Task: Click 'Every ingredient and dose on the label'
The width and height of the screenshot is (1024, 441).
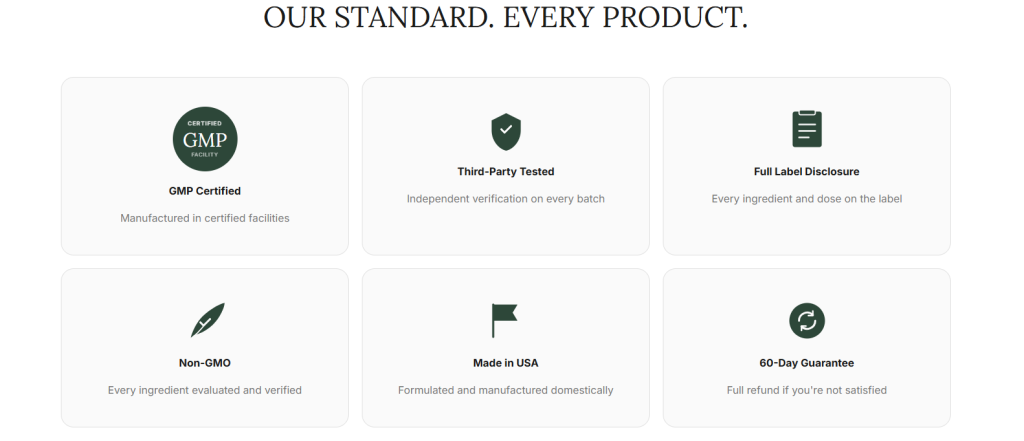Action: tap(806, 199)
